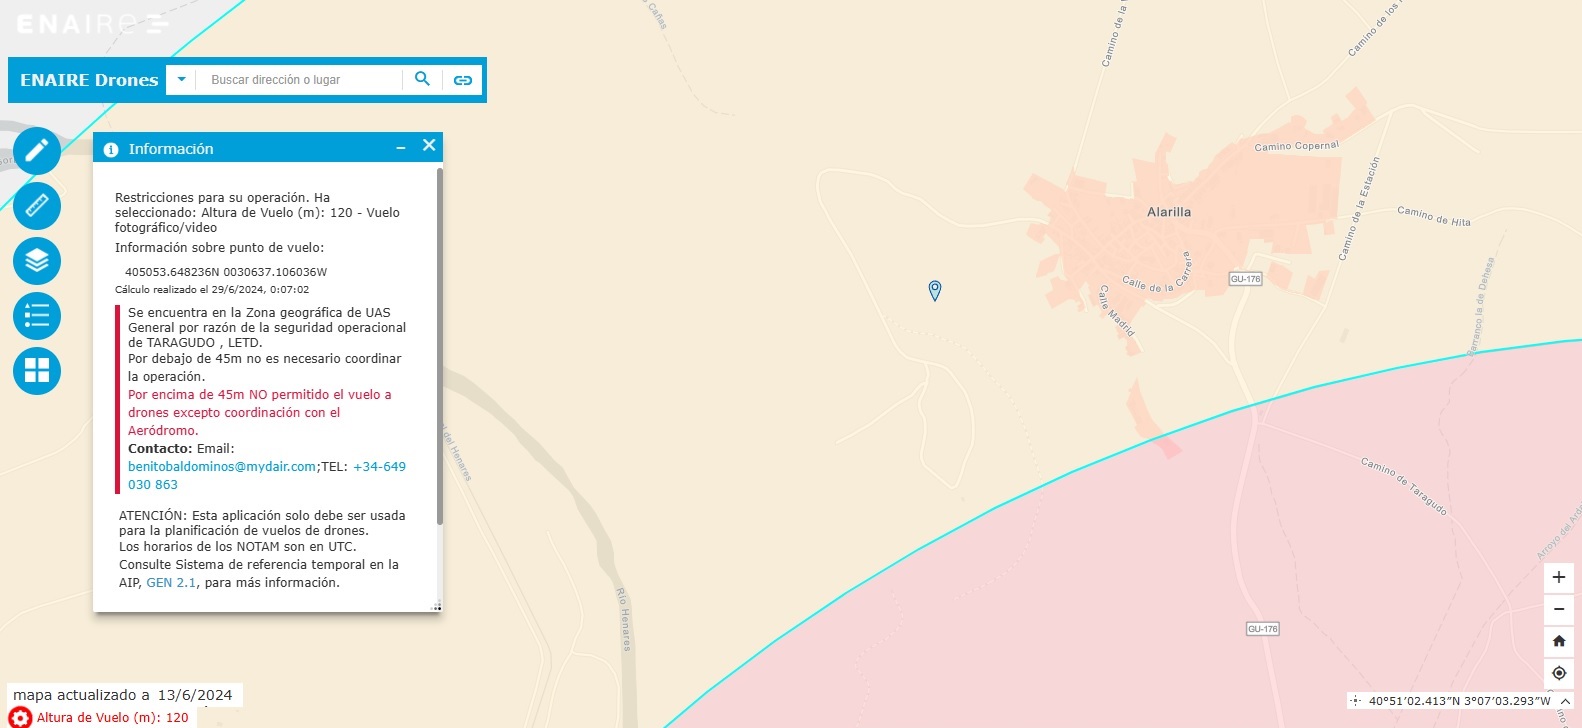Viewport: 1582px width, 728px height.
Task: Locate my position on map
Action: click(x=1558, y=673)
